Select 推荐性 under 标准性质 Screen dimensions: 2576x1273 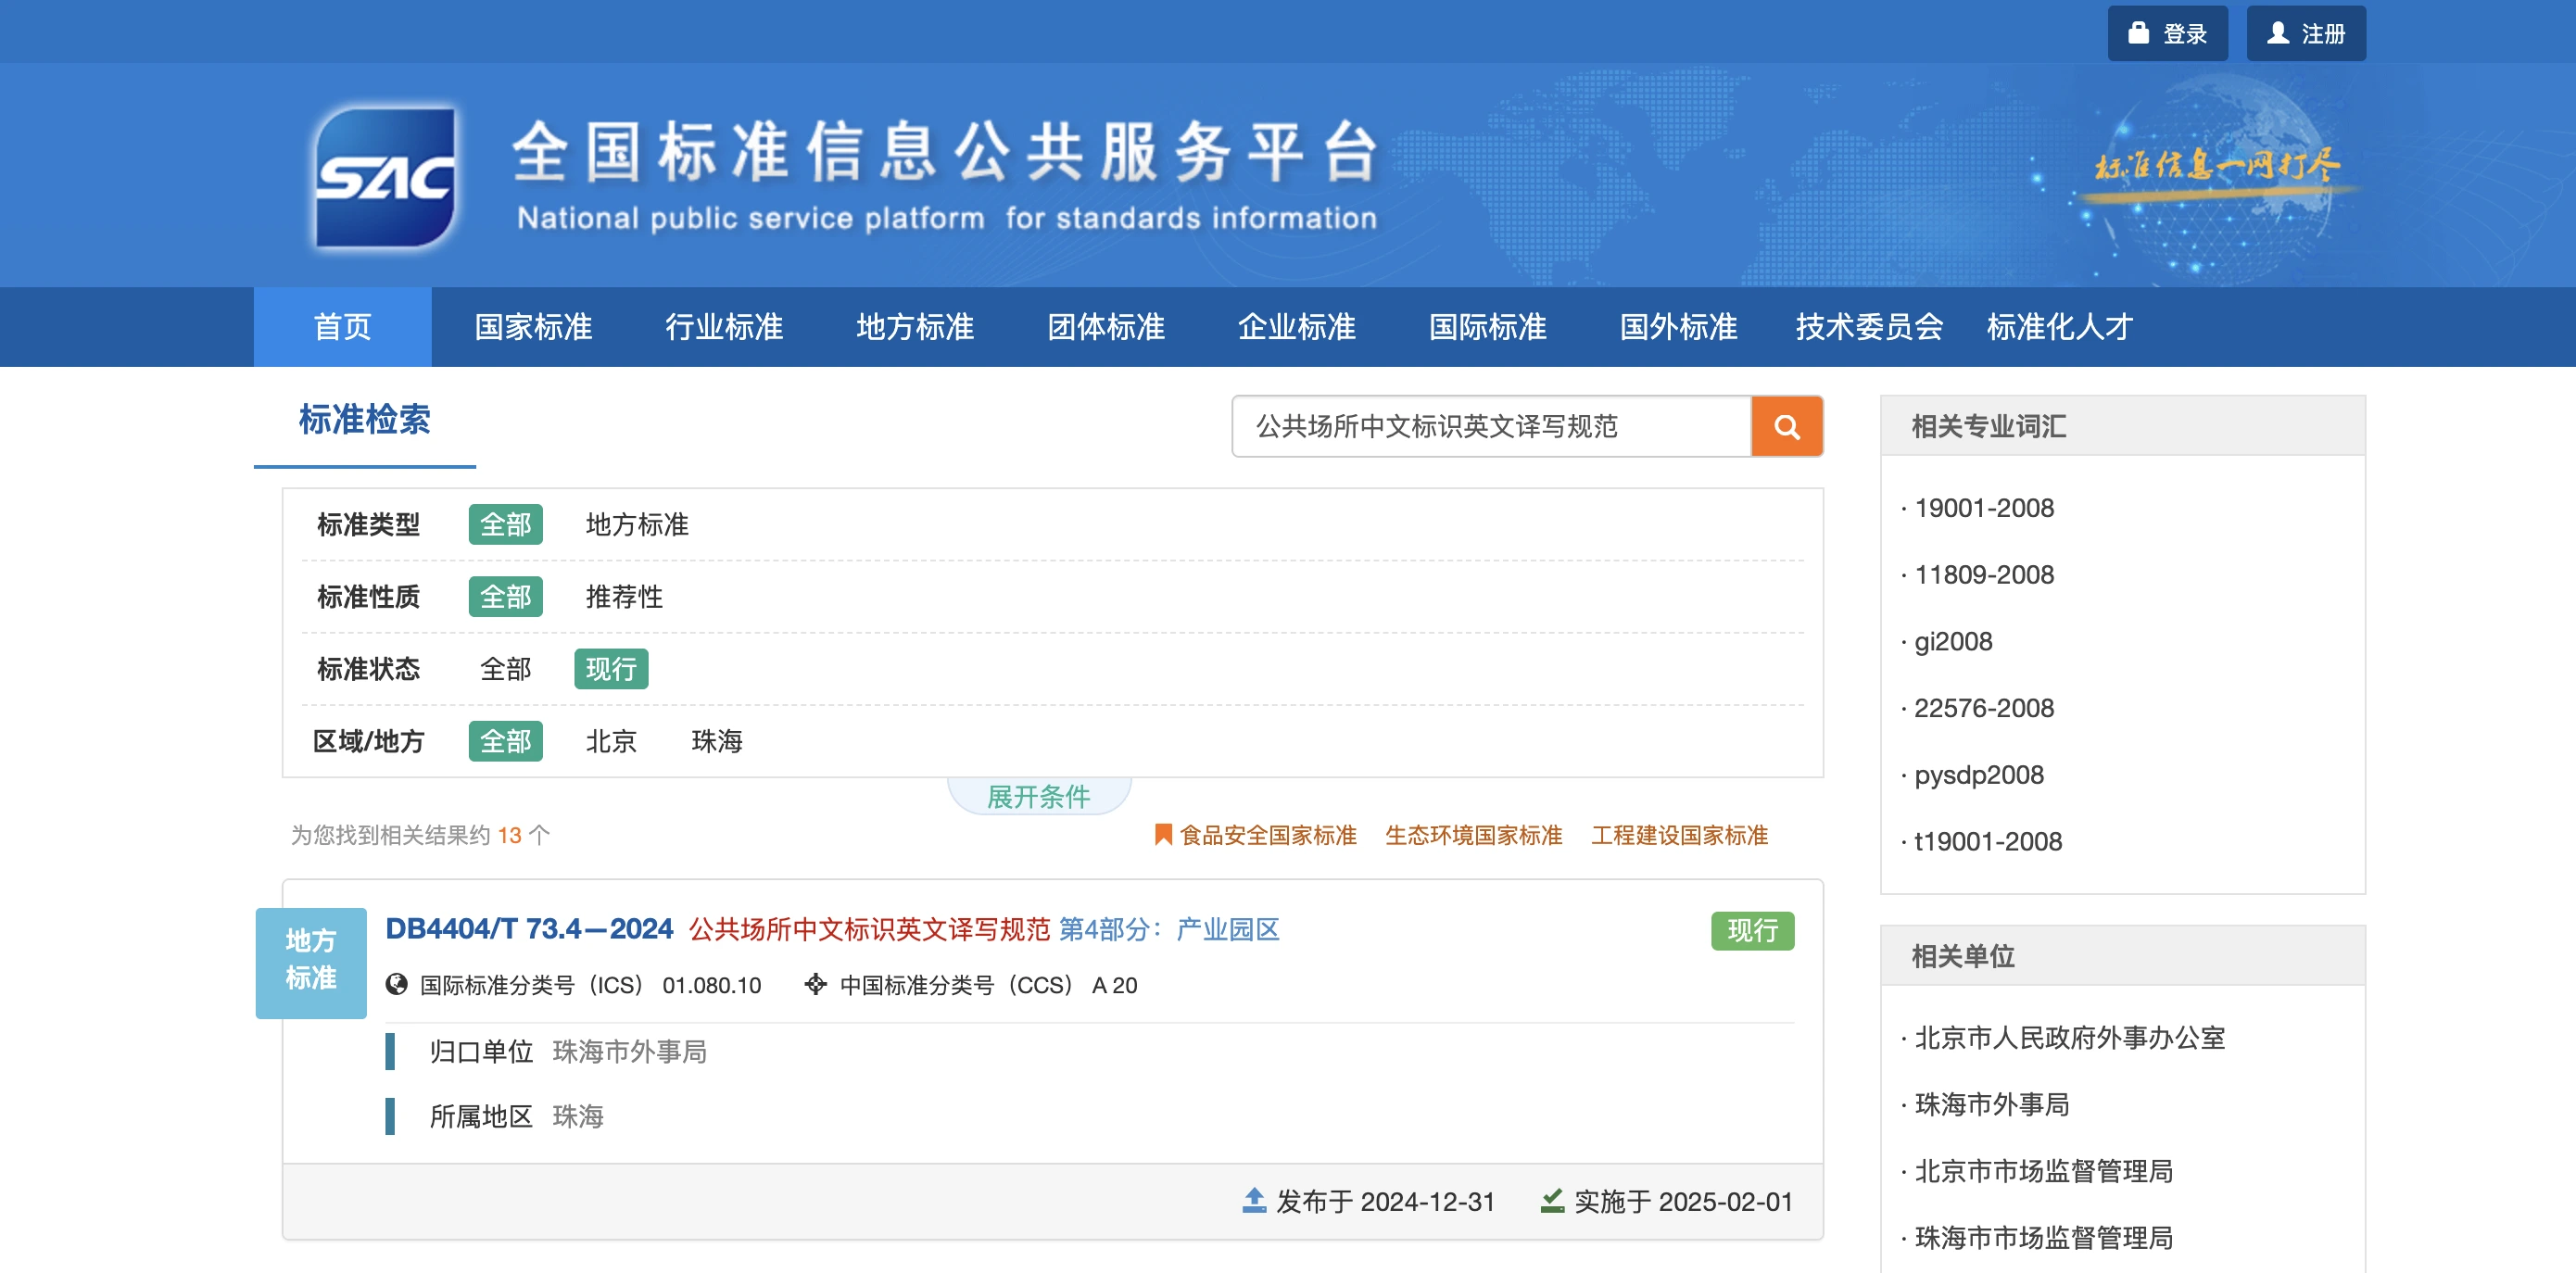click(625, 597)
